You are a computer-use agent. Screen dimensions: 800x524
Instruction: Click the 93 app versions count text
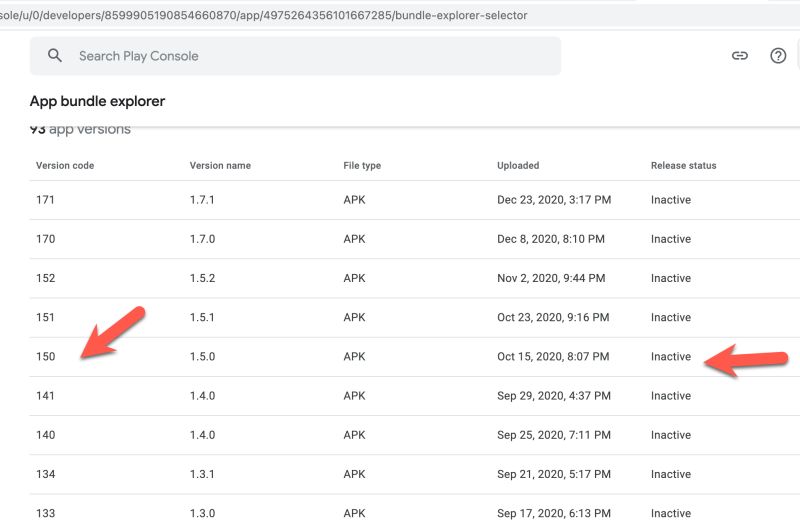(x=80, y=129)
